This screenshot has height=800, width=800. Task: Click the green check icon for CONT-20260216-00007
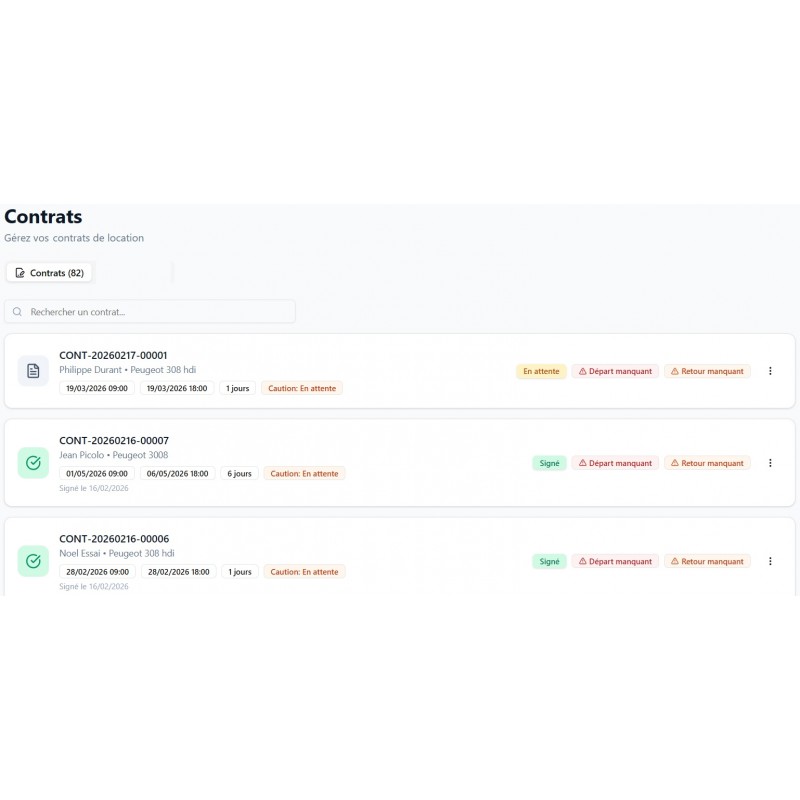tap(33, 463)
